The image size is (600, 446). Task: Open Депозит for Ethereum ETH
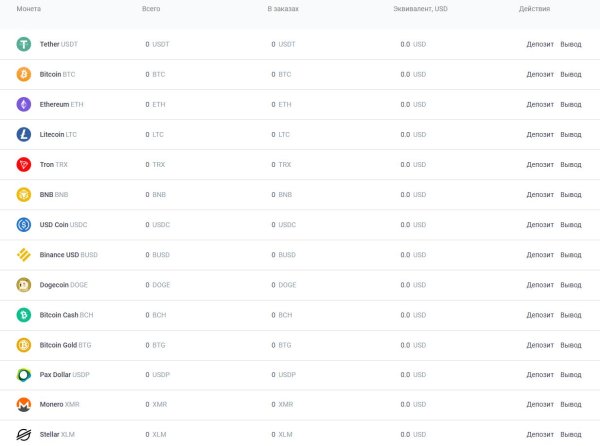coord(539,104)
